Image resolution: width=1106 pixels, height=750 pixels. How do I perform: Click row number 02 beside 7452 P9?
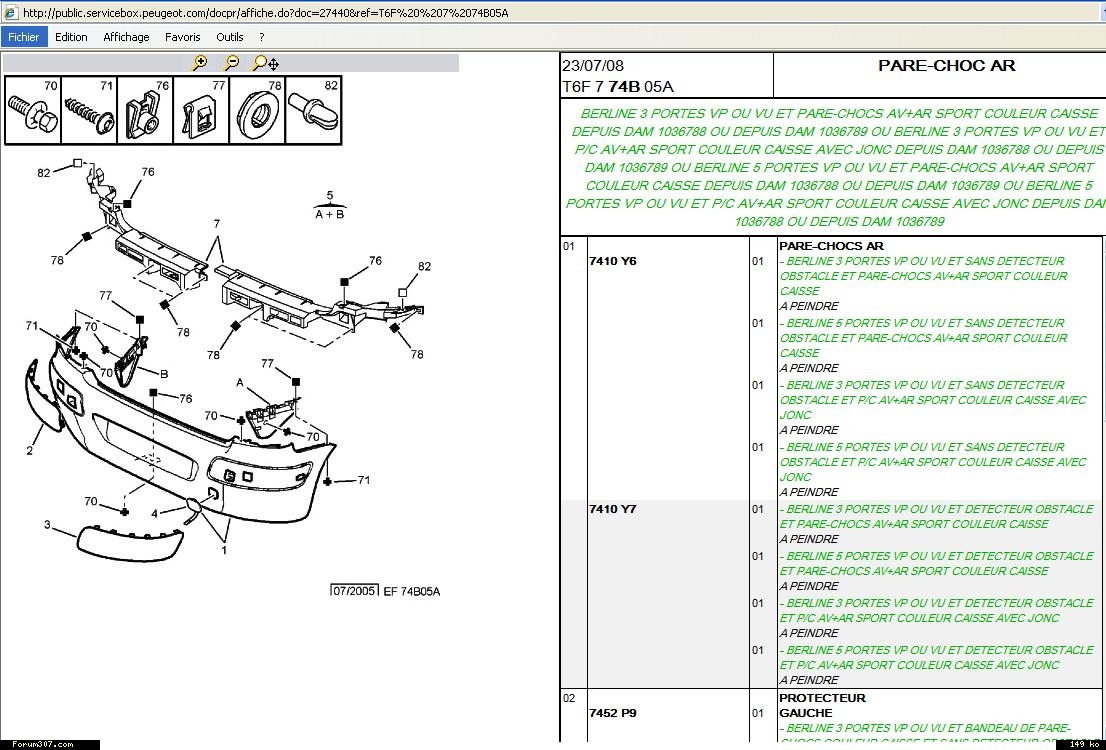pos(569,698)
